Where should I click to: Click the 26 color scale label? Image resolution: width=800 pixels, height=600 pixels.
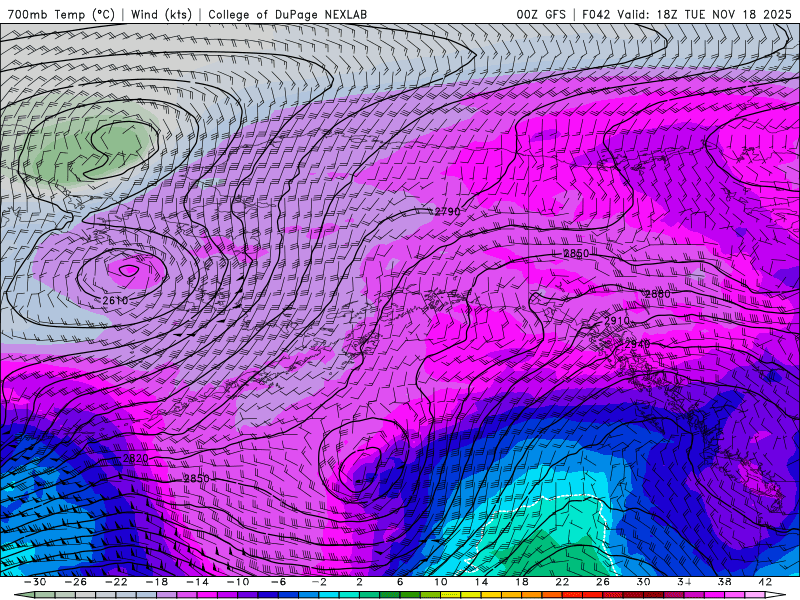click(603, 582)
